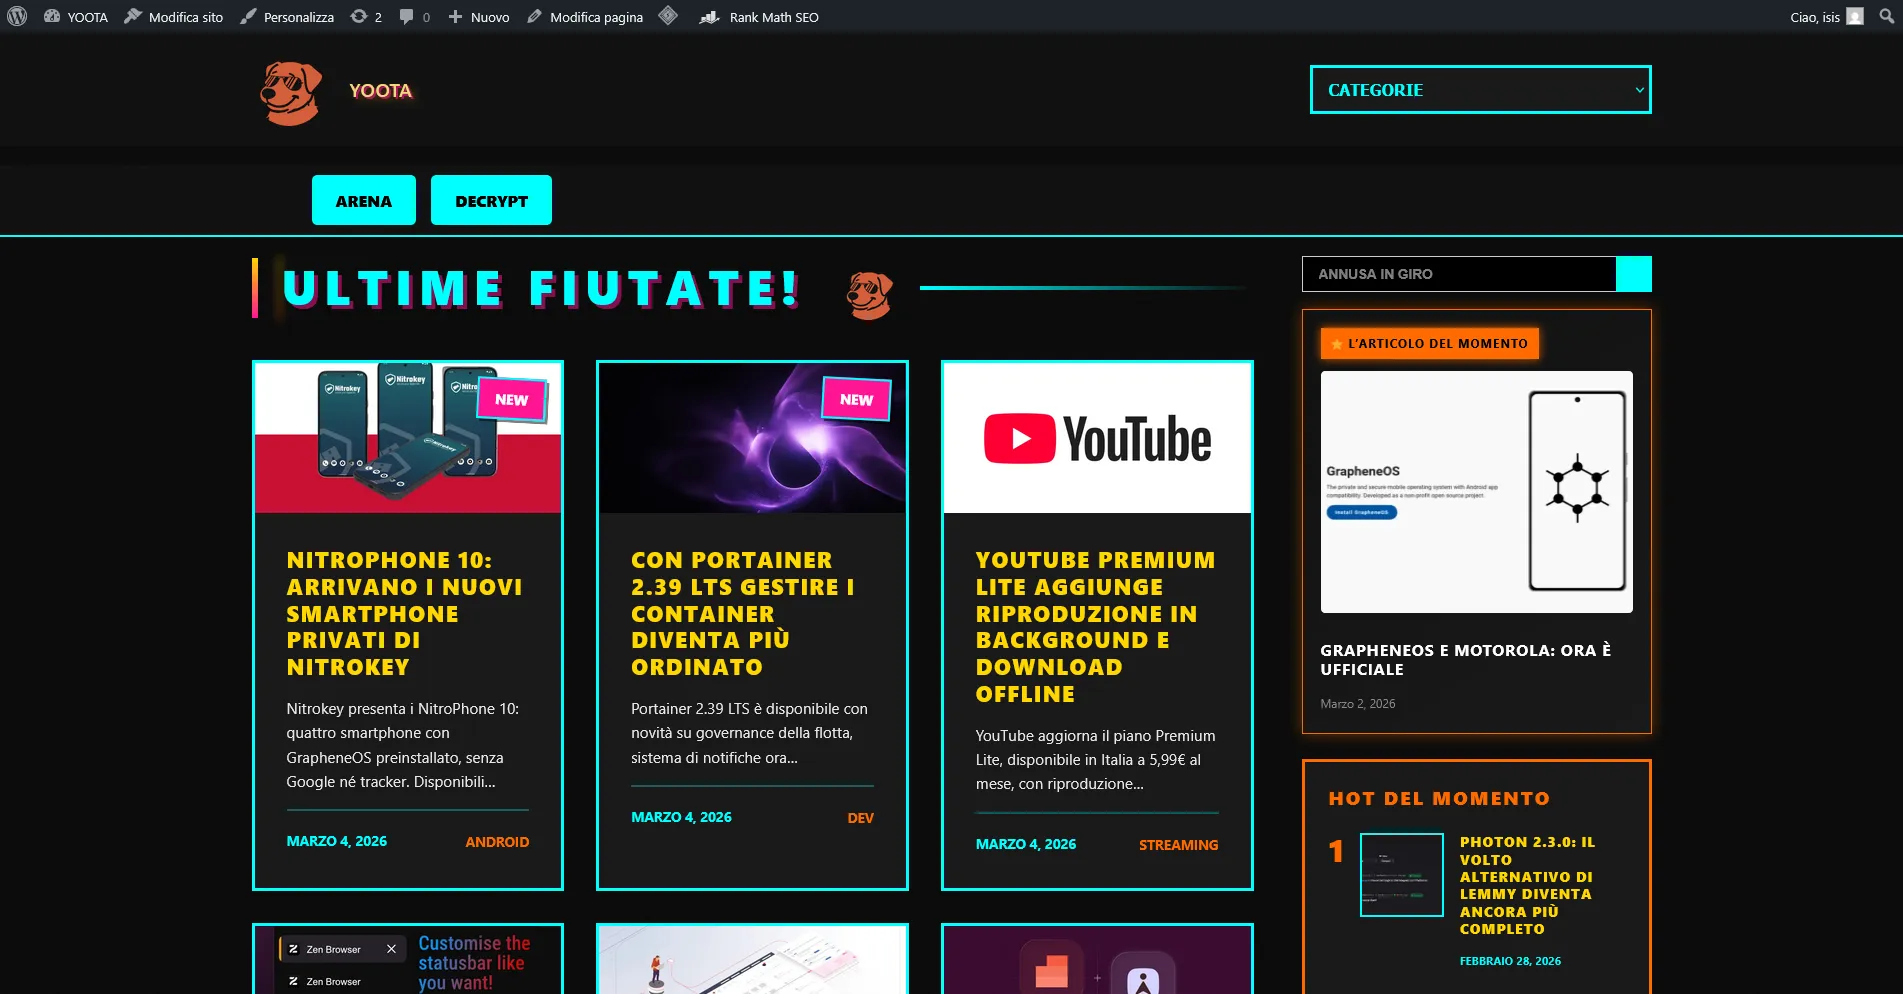This screenshot has width=1903, height=994.
Task: Click dog mascot beside Ultime Fiutate heading
Action: tap(869, 295)
